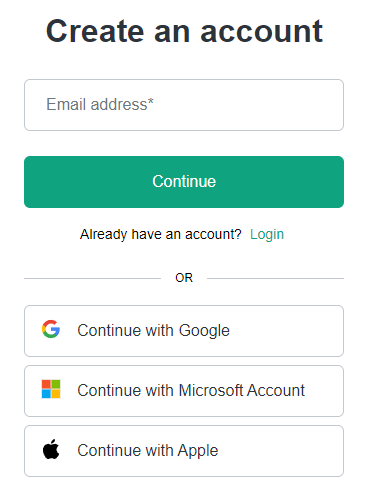
Task: Choose Continue with Microsoft Account button
Action: coord(184,391)
